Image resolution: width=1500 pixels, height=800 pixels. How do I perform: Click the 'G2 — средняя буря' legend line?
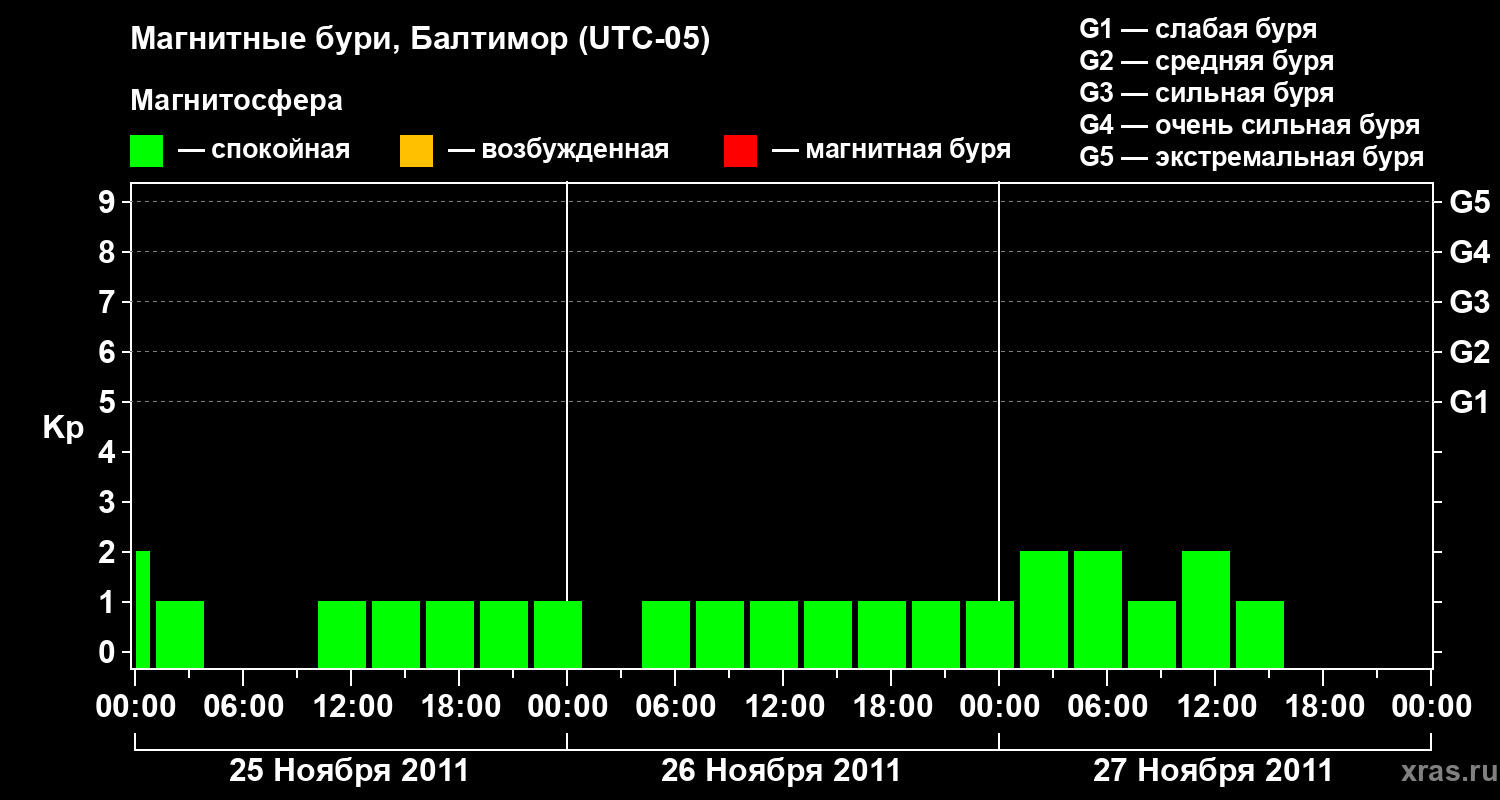point(1207,61)
